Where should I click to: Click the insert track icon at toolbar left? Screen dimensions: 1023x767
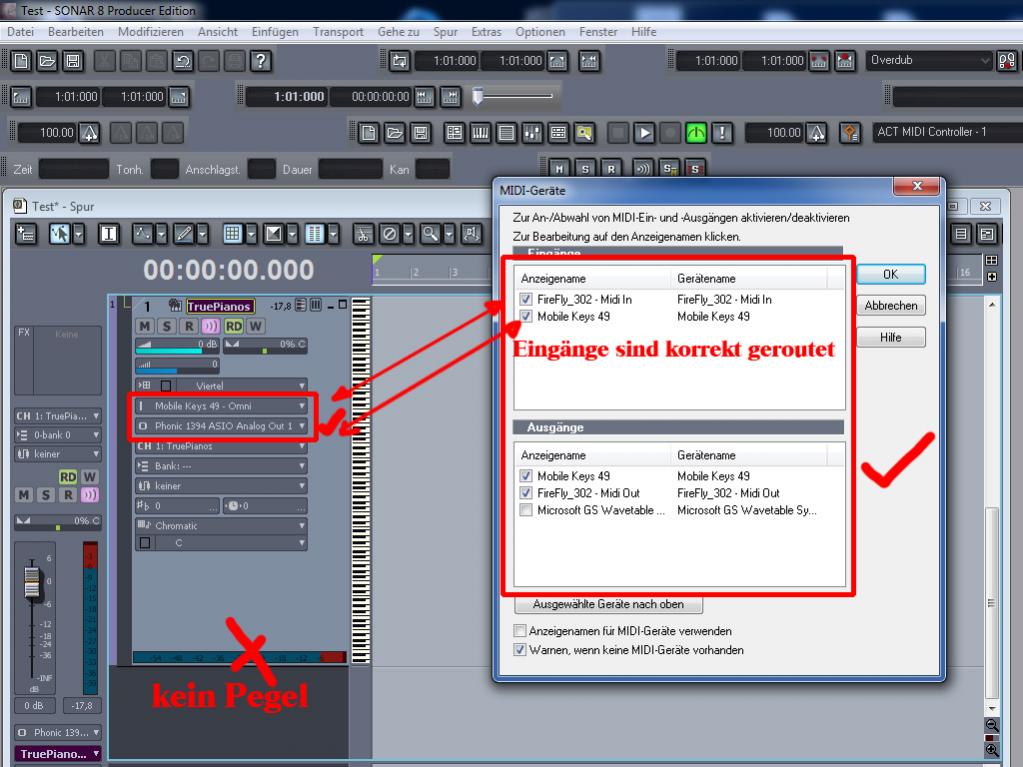[26, 233]
